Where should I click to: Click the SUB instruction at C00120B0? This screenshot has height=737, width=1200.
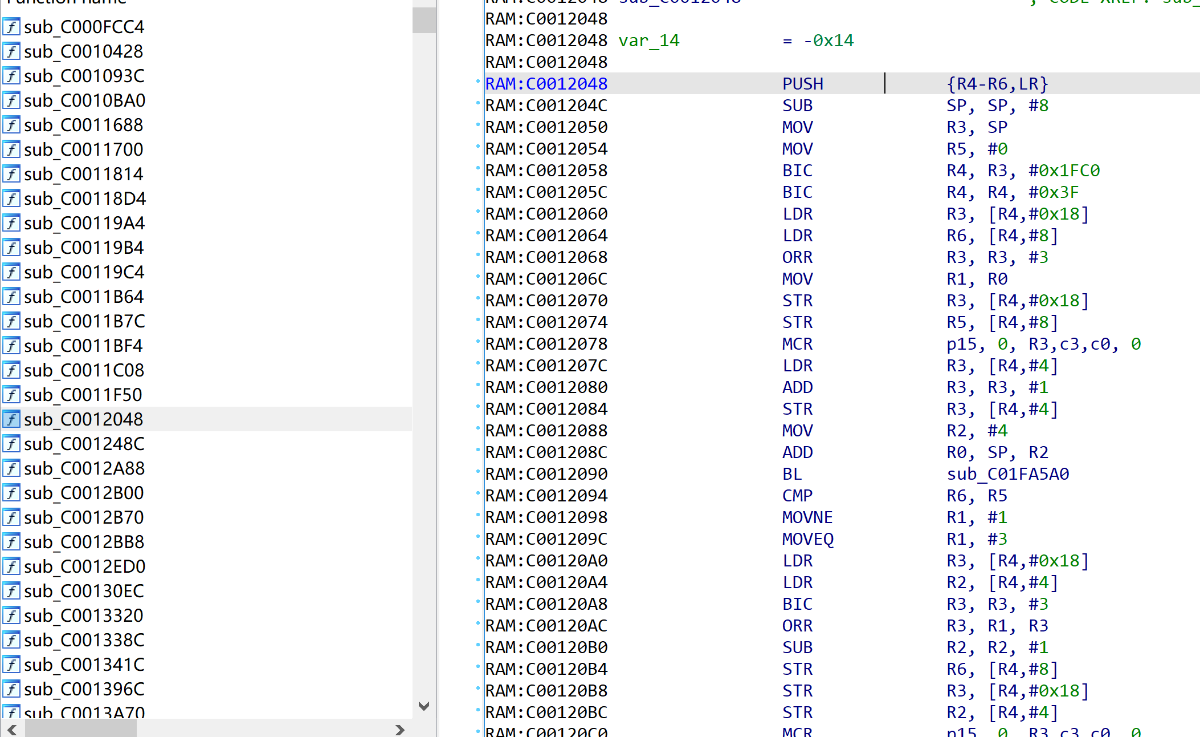798,648
